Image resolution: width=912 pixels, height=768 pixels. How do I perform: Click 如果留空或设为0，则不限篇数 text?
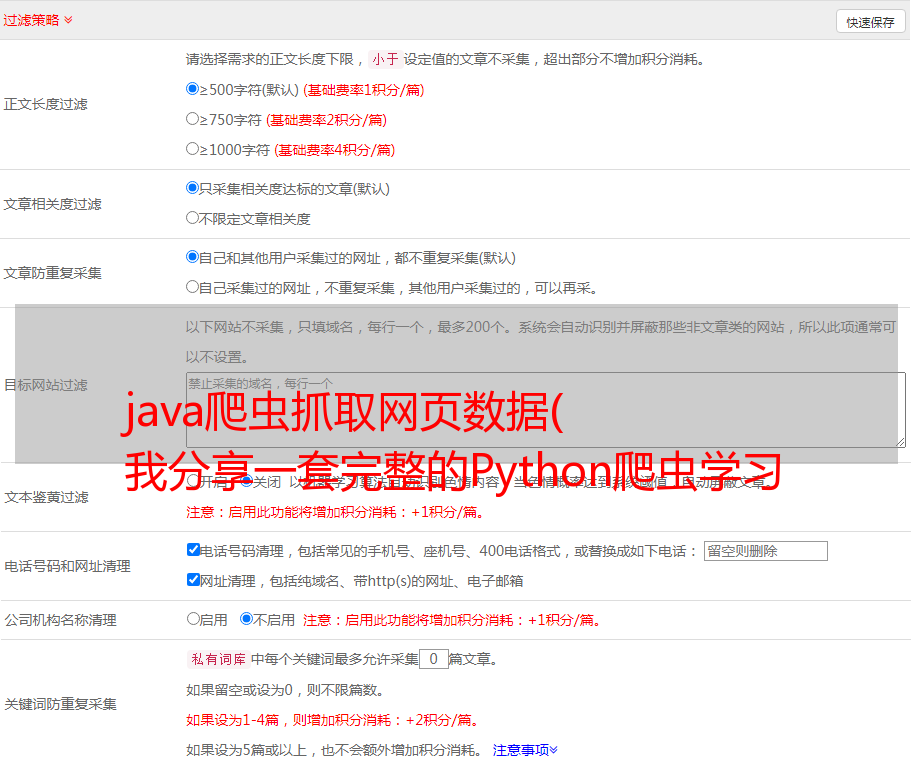click(x=285, y=690)
